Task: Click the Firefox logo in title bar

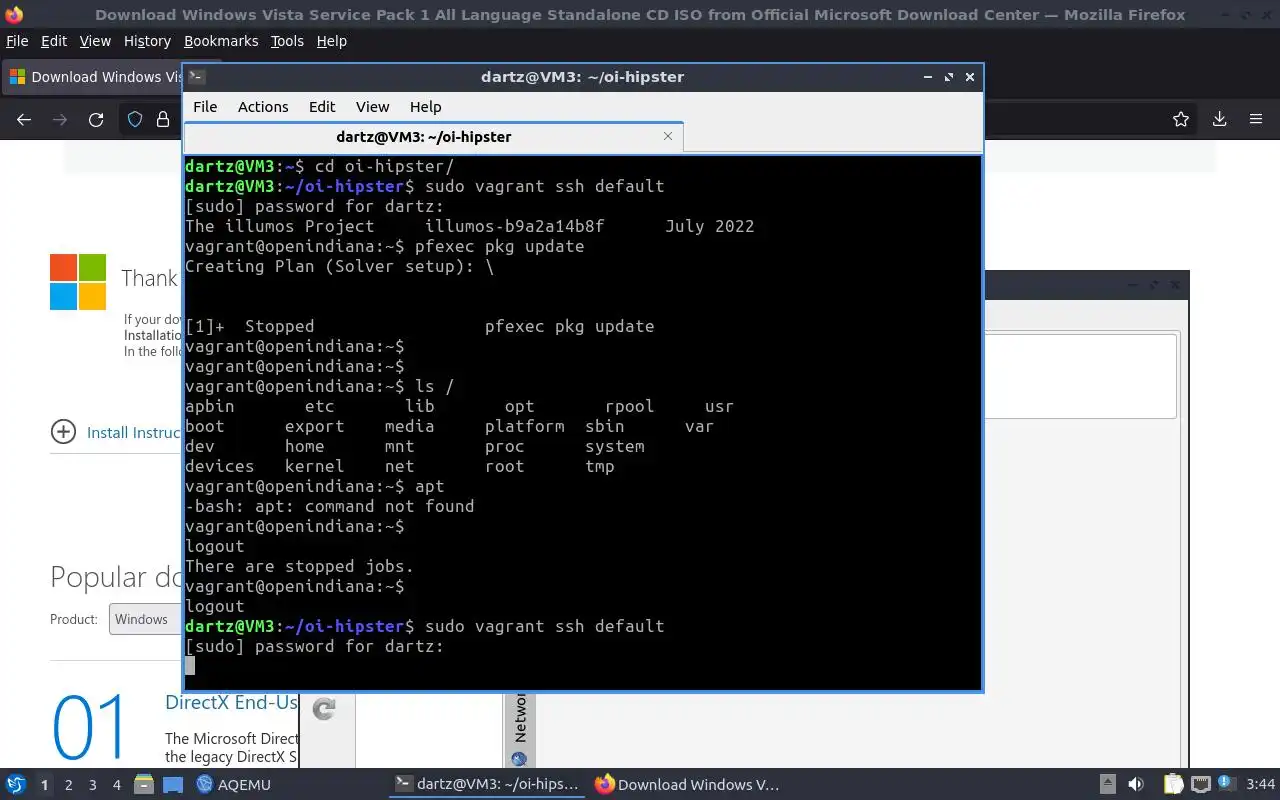Action: pos(14,14)
